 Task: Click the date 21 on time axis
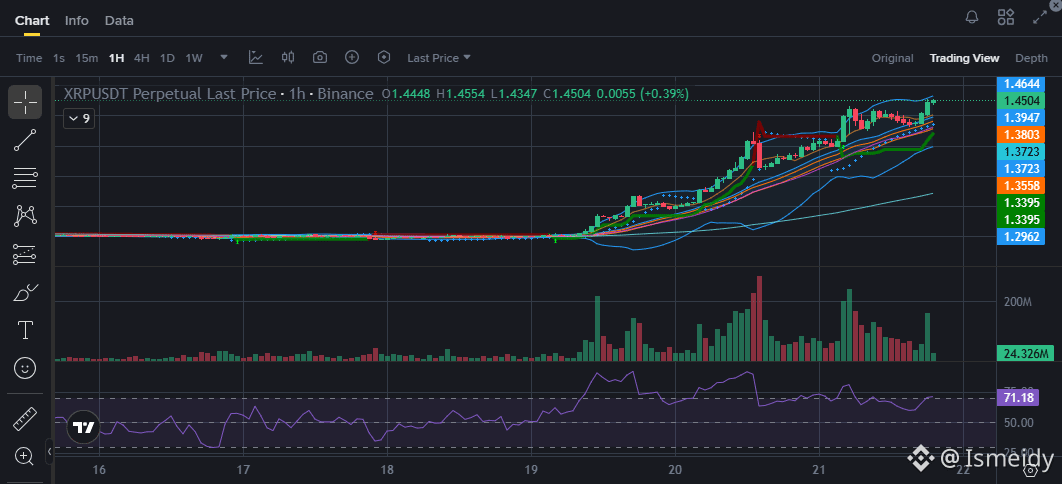point(819,470)
